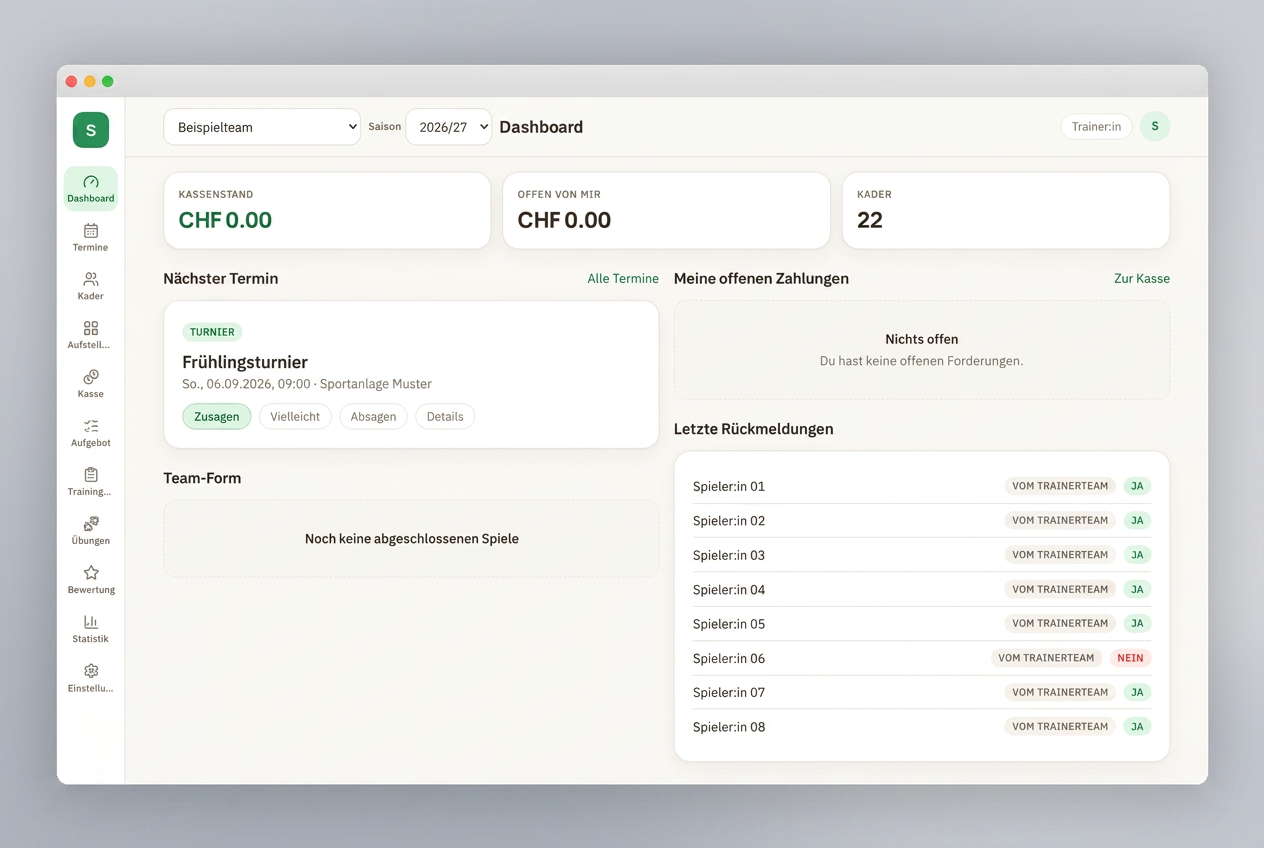The width and height of the screenshot is (1264, 848).
Task: Click the TURNIER tag
Action: tap(212, 332)
